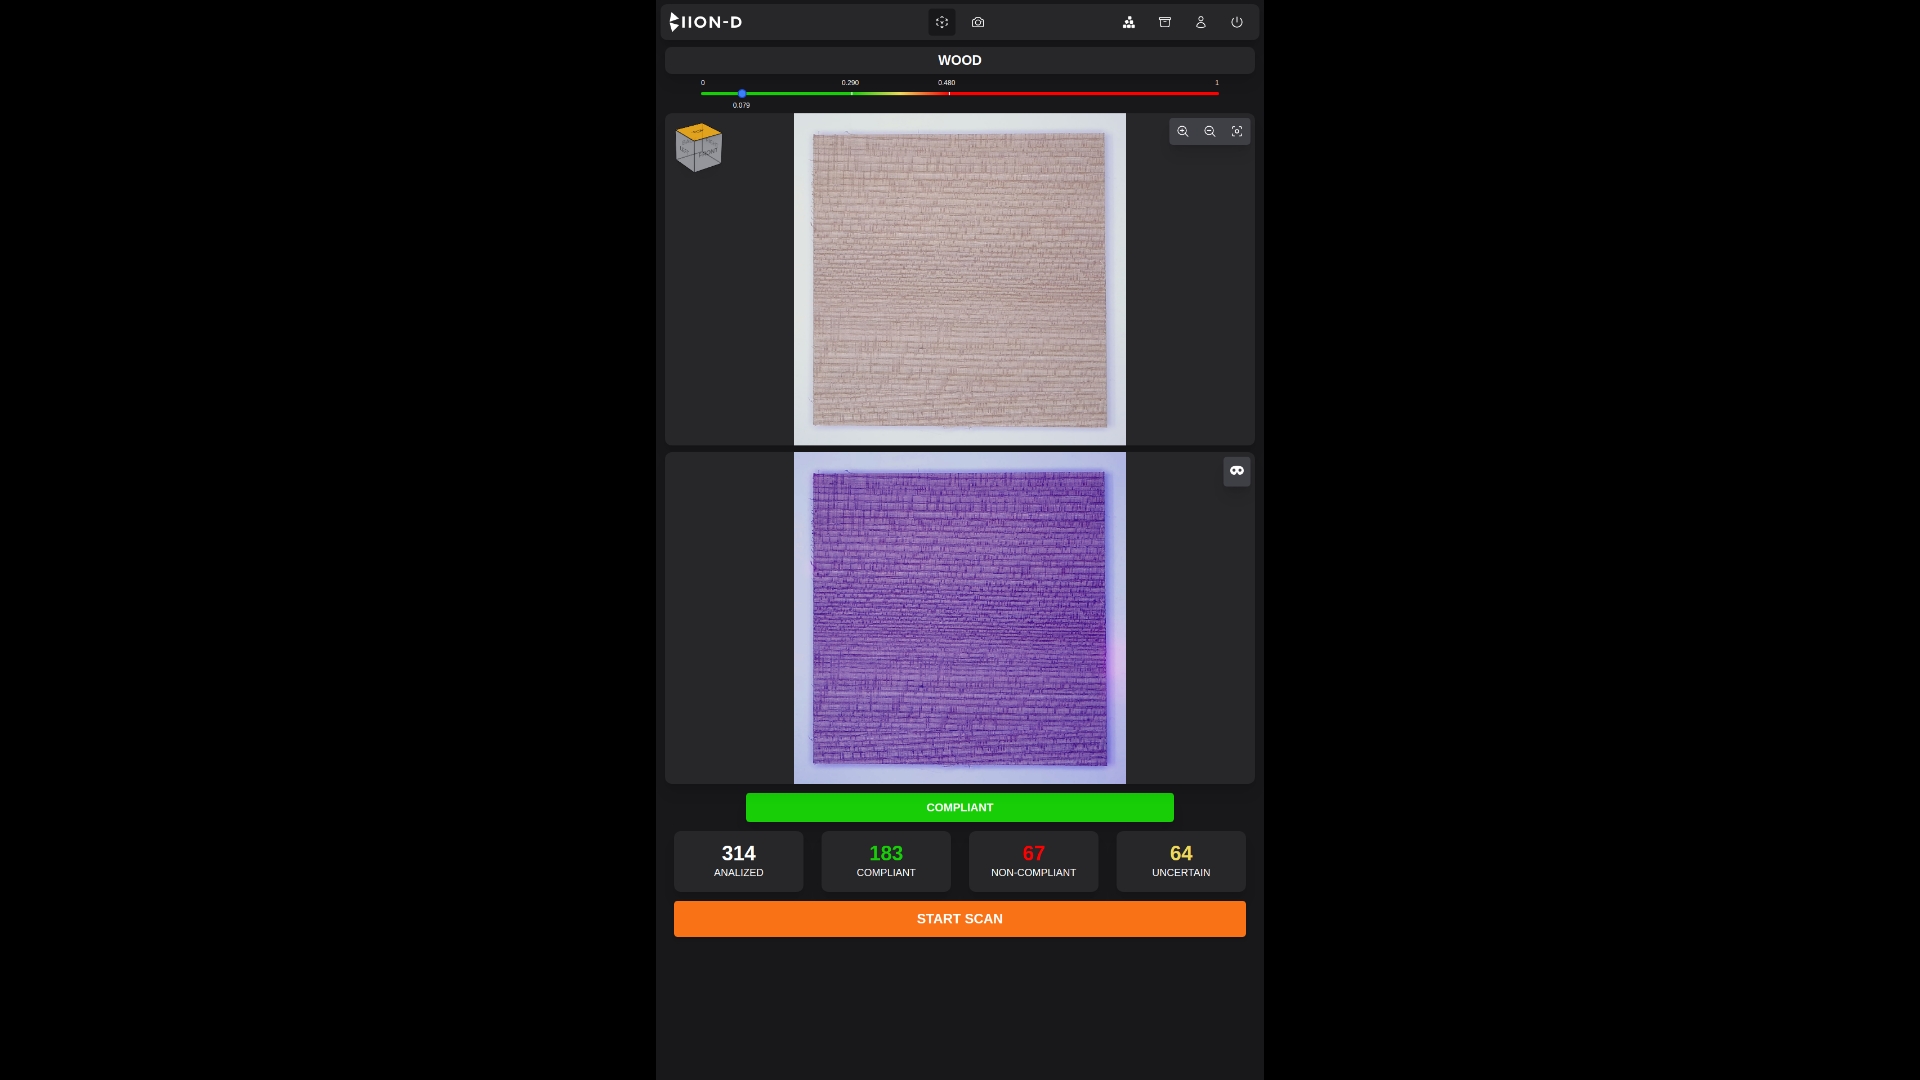
Task: Click the START SCAN button
Action: point(960,919)
